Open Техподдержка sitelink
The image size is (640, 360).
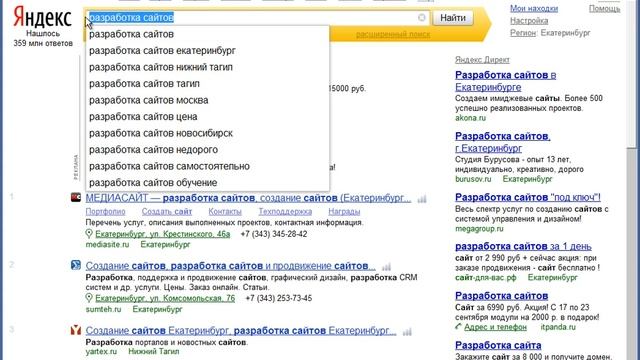point(285,211)
